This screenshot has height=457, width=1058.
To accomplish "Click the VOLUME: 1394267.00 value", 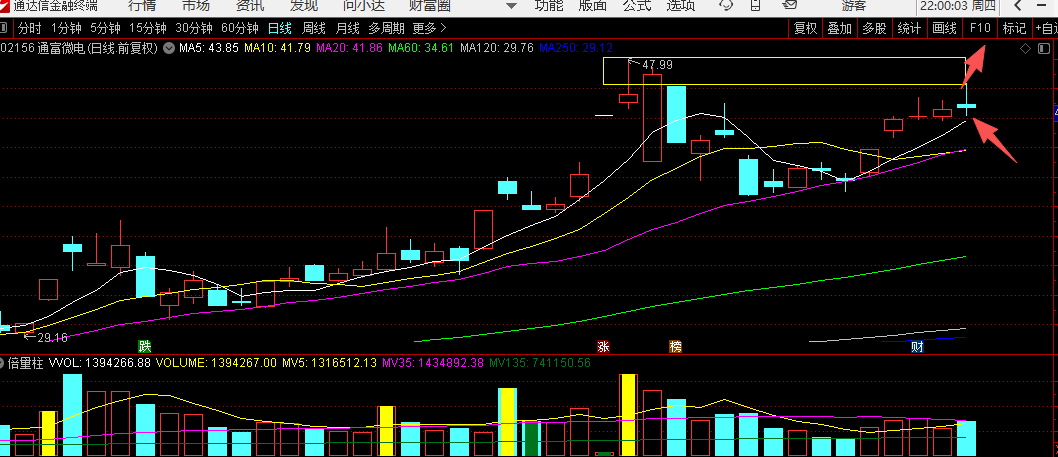I will (x=216, y=363).
